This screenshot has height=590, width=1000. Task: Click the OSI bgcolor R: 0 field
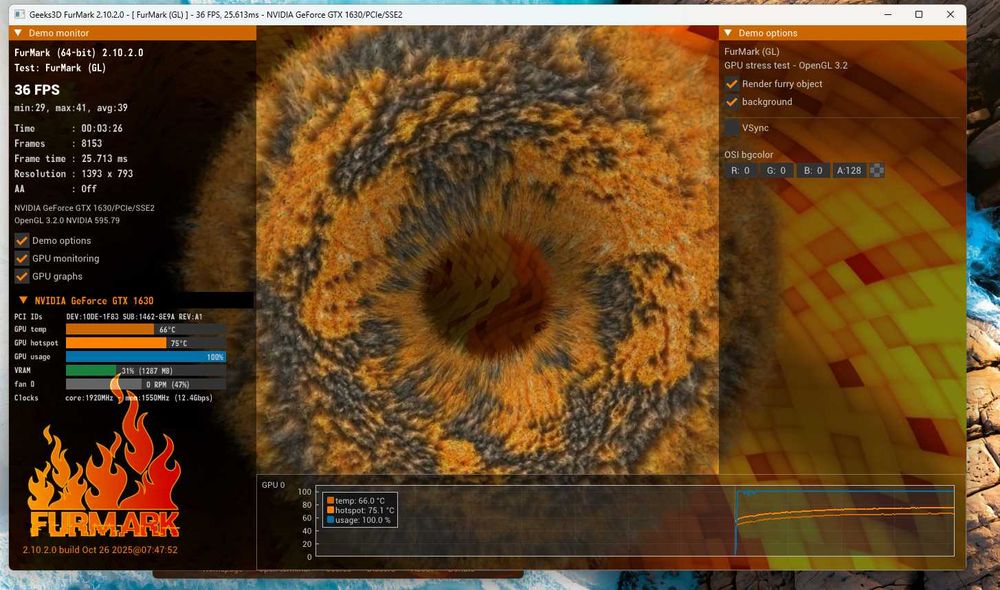point(740,170)
